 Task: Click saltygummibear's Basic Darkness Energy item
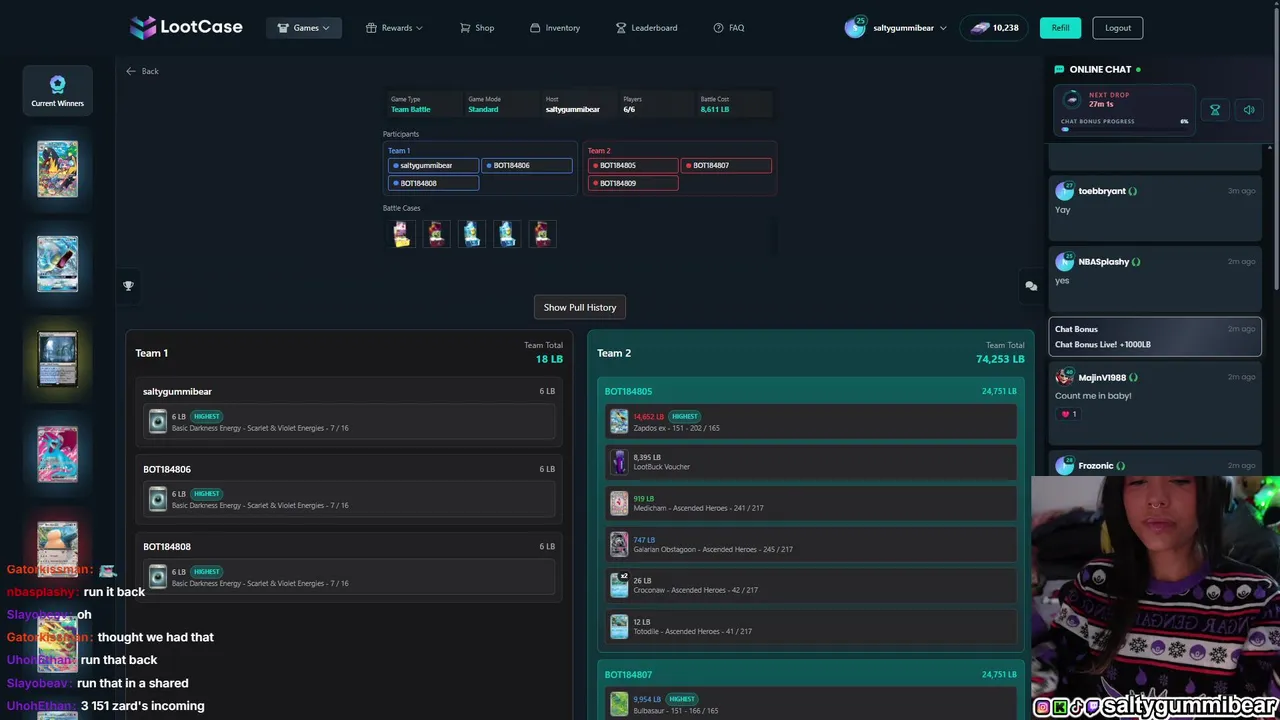tap(348, 422)
